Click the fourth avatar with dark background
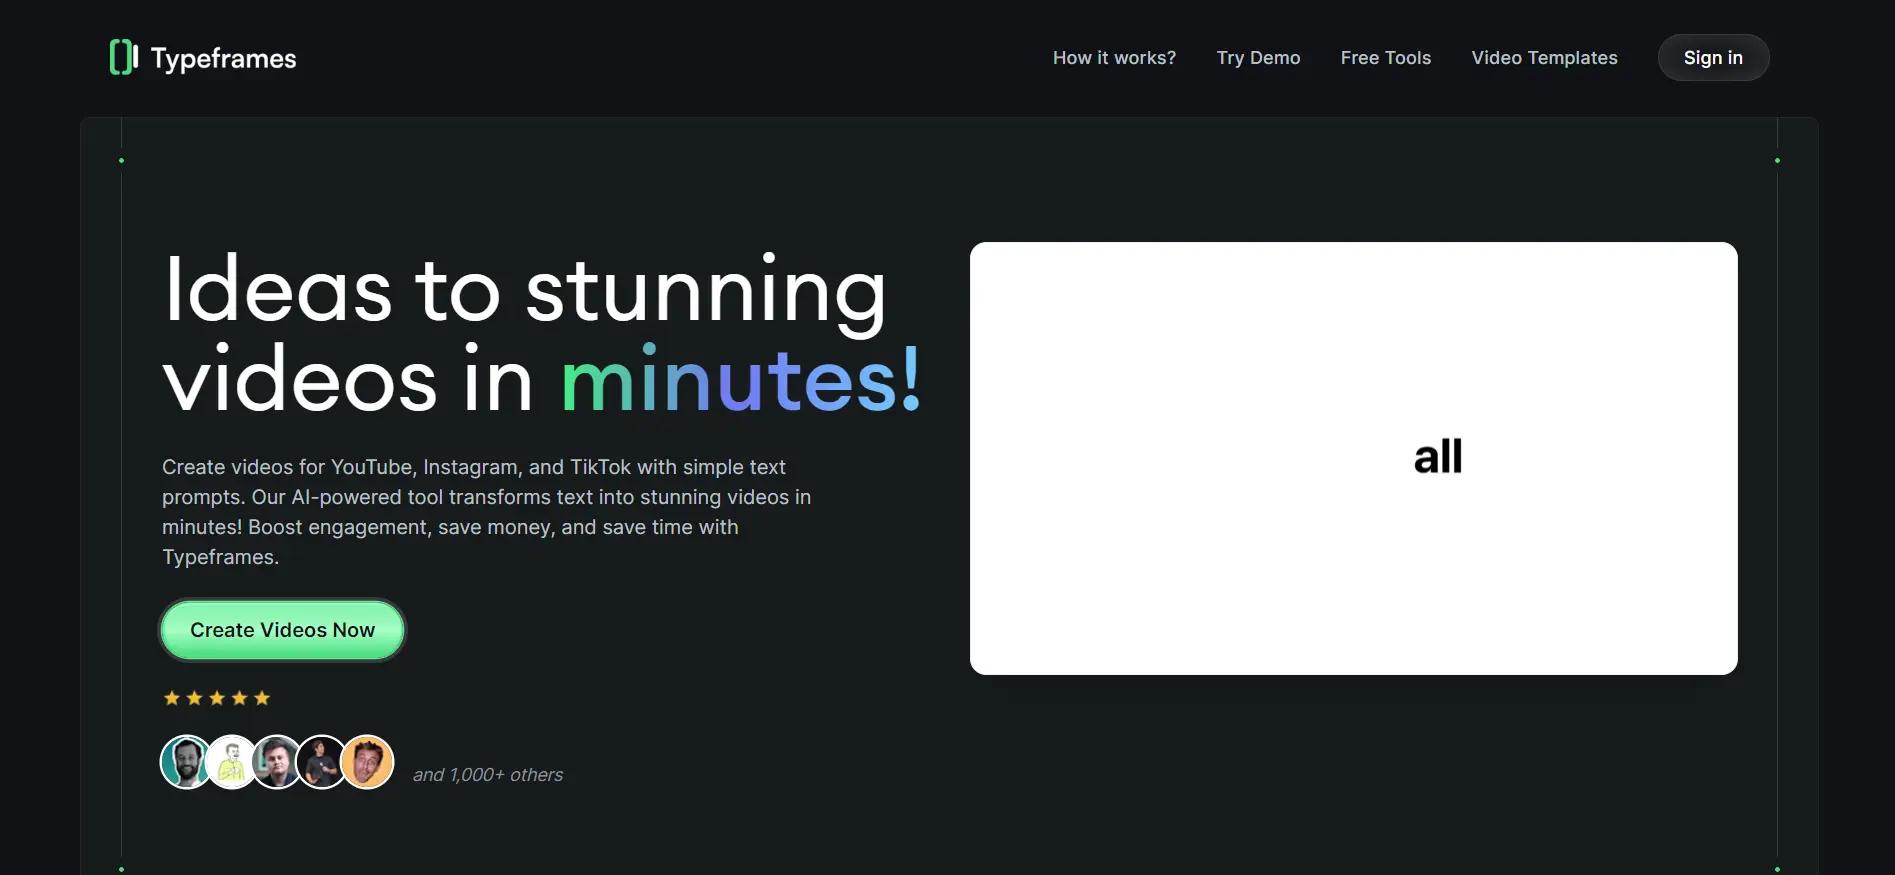Image resolution: width=1895 pixels, height=875 pixels. click(x=322, y=762)
